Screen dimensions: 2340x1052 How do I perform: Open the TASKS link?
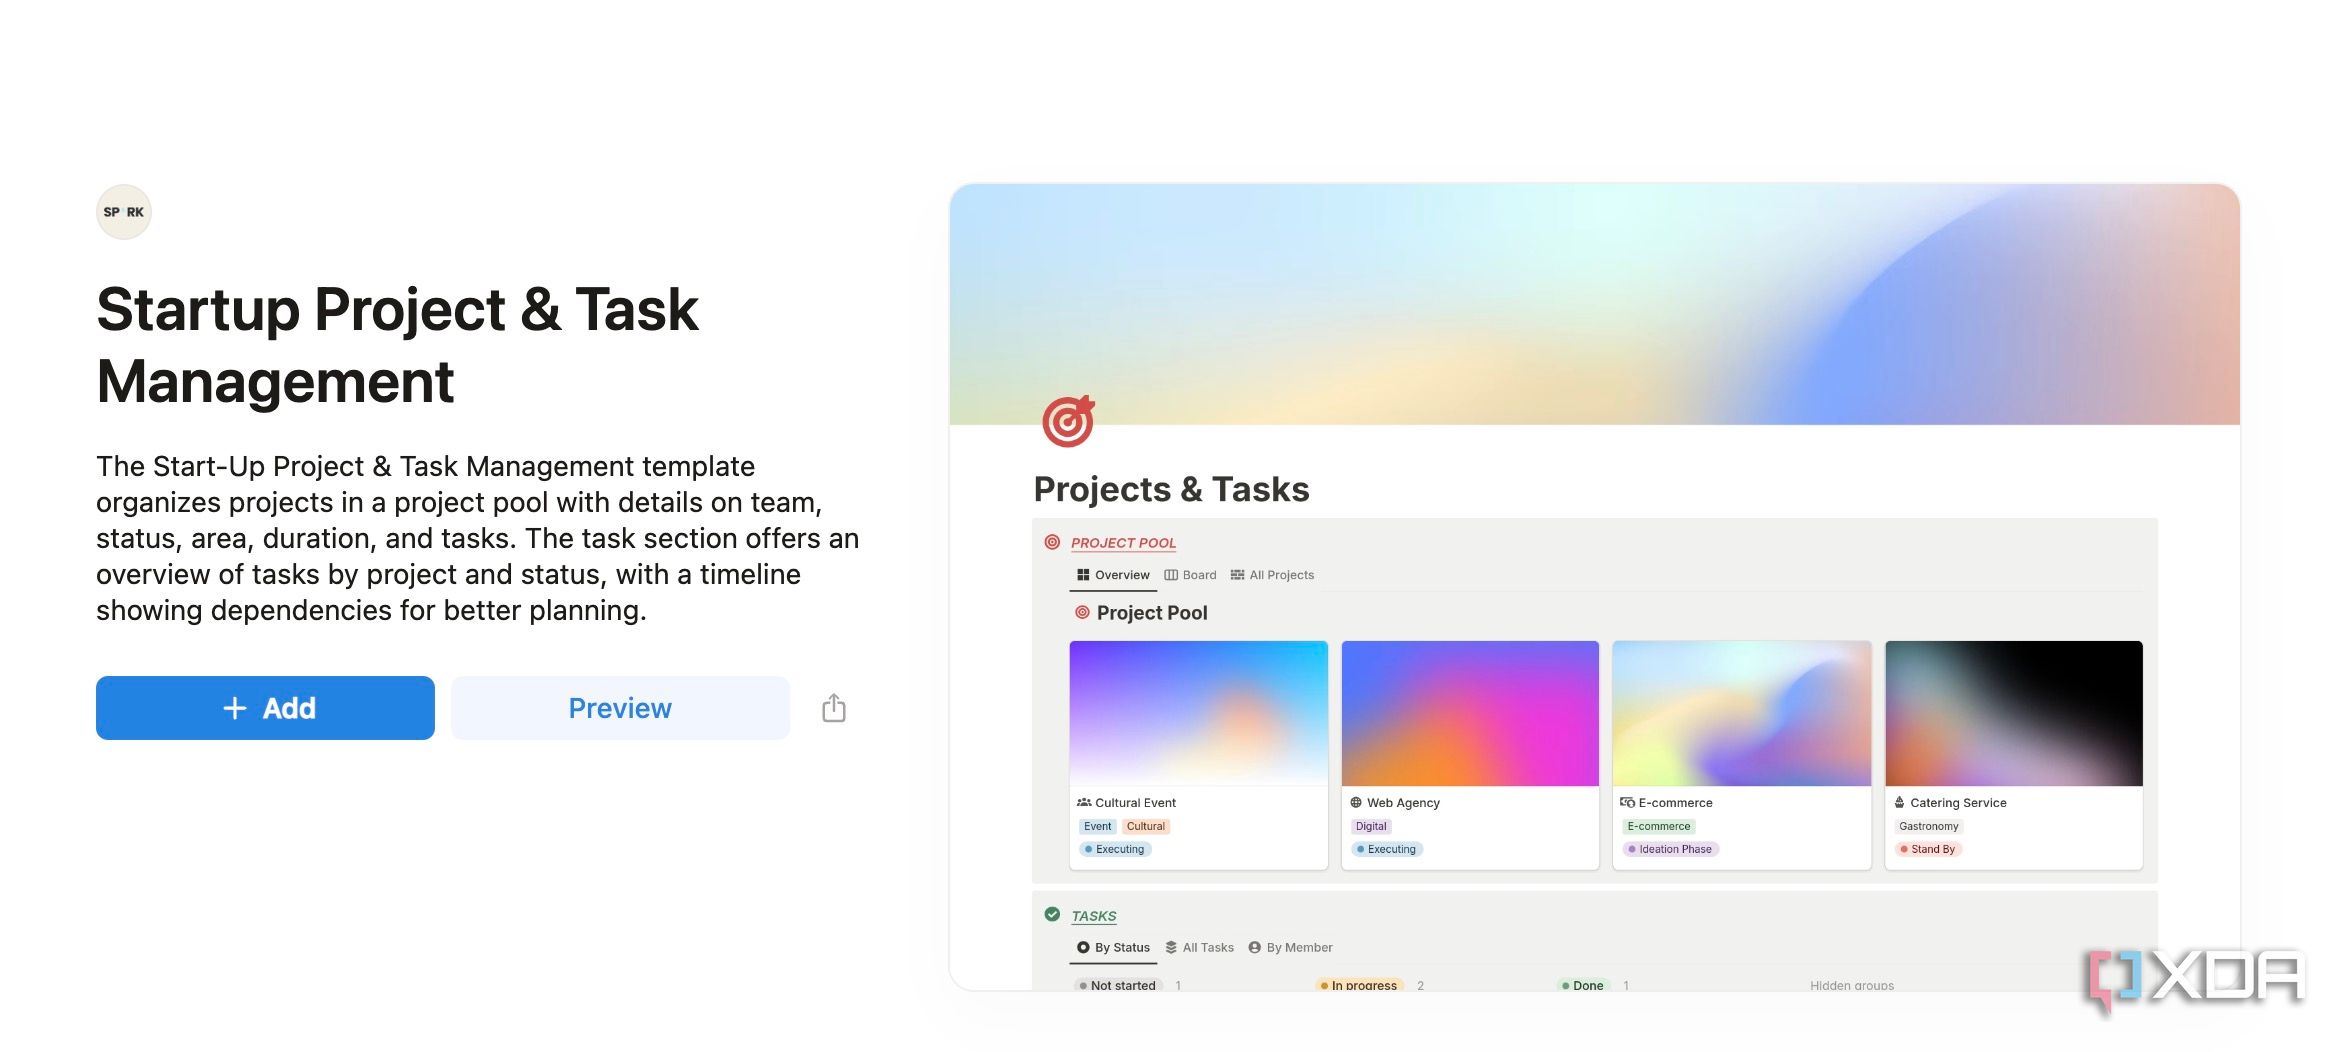pyautogui.click(x=1094, y=916)
